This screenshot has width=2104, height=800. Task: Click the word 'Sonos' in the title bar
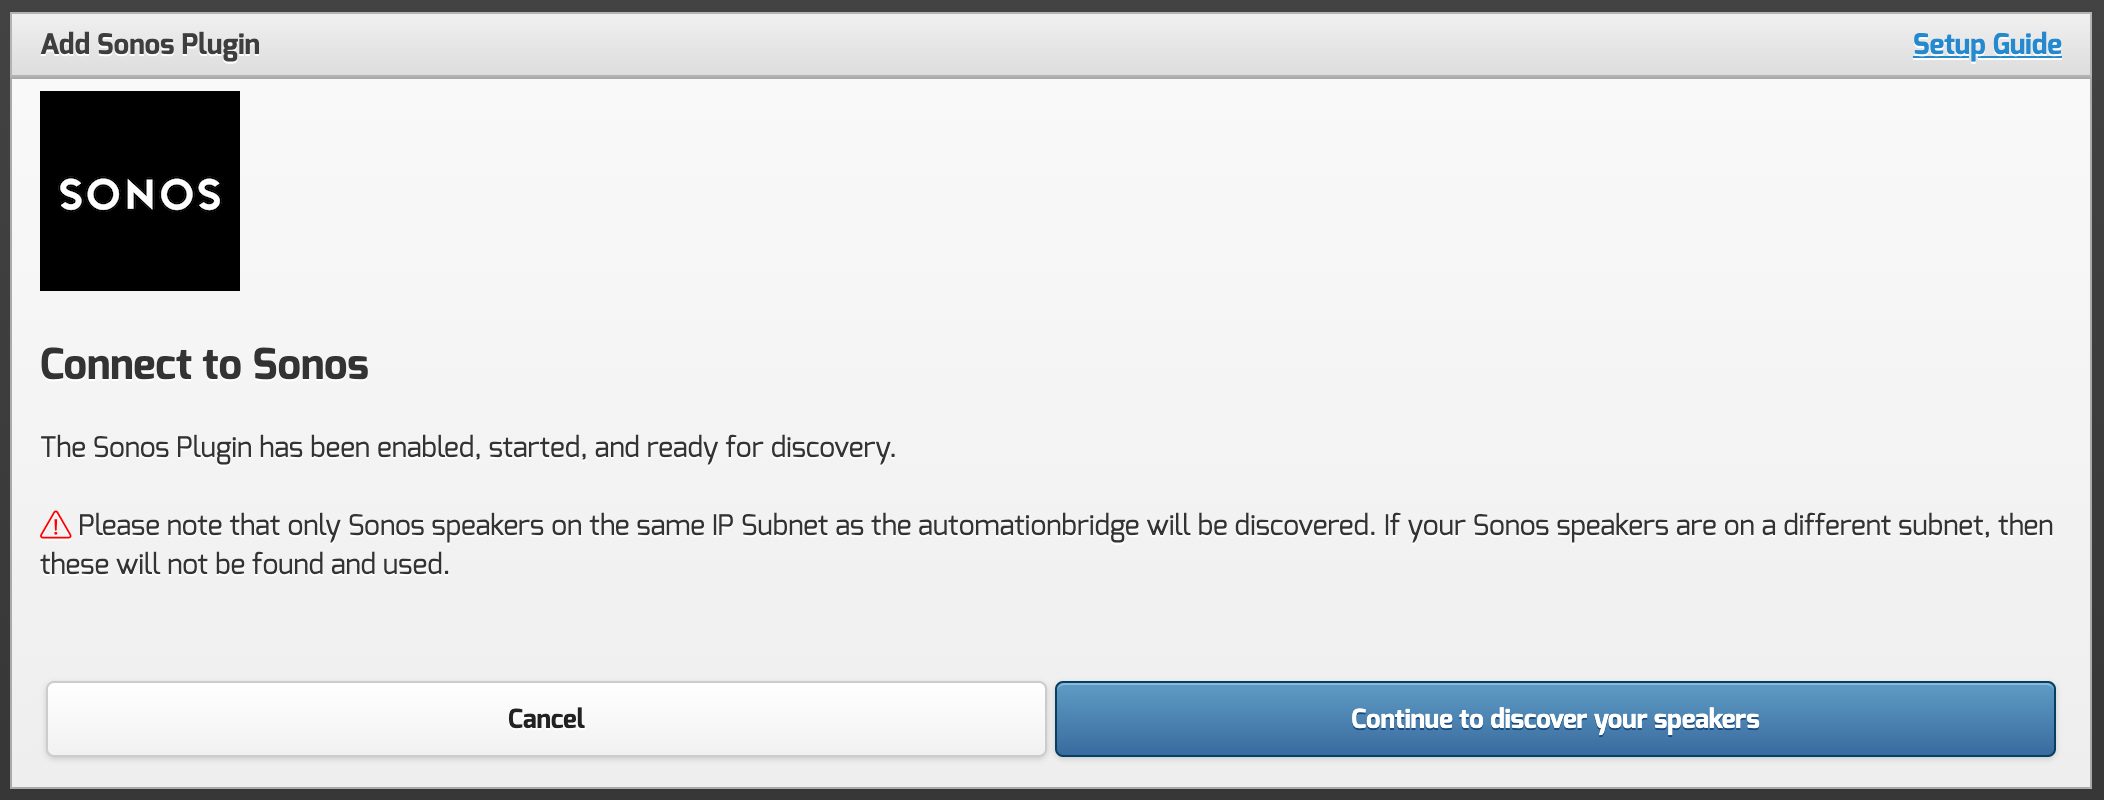pos(135,44)
